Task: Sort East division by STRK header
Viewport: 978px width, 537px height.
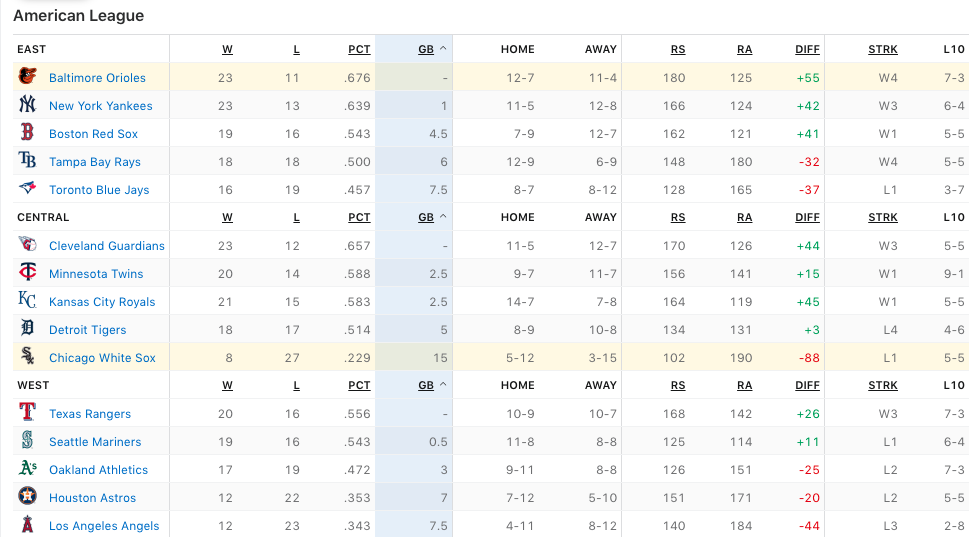Action: coord(883,49)
